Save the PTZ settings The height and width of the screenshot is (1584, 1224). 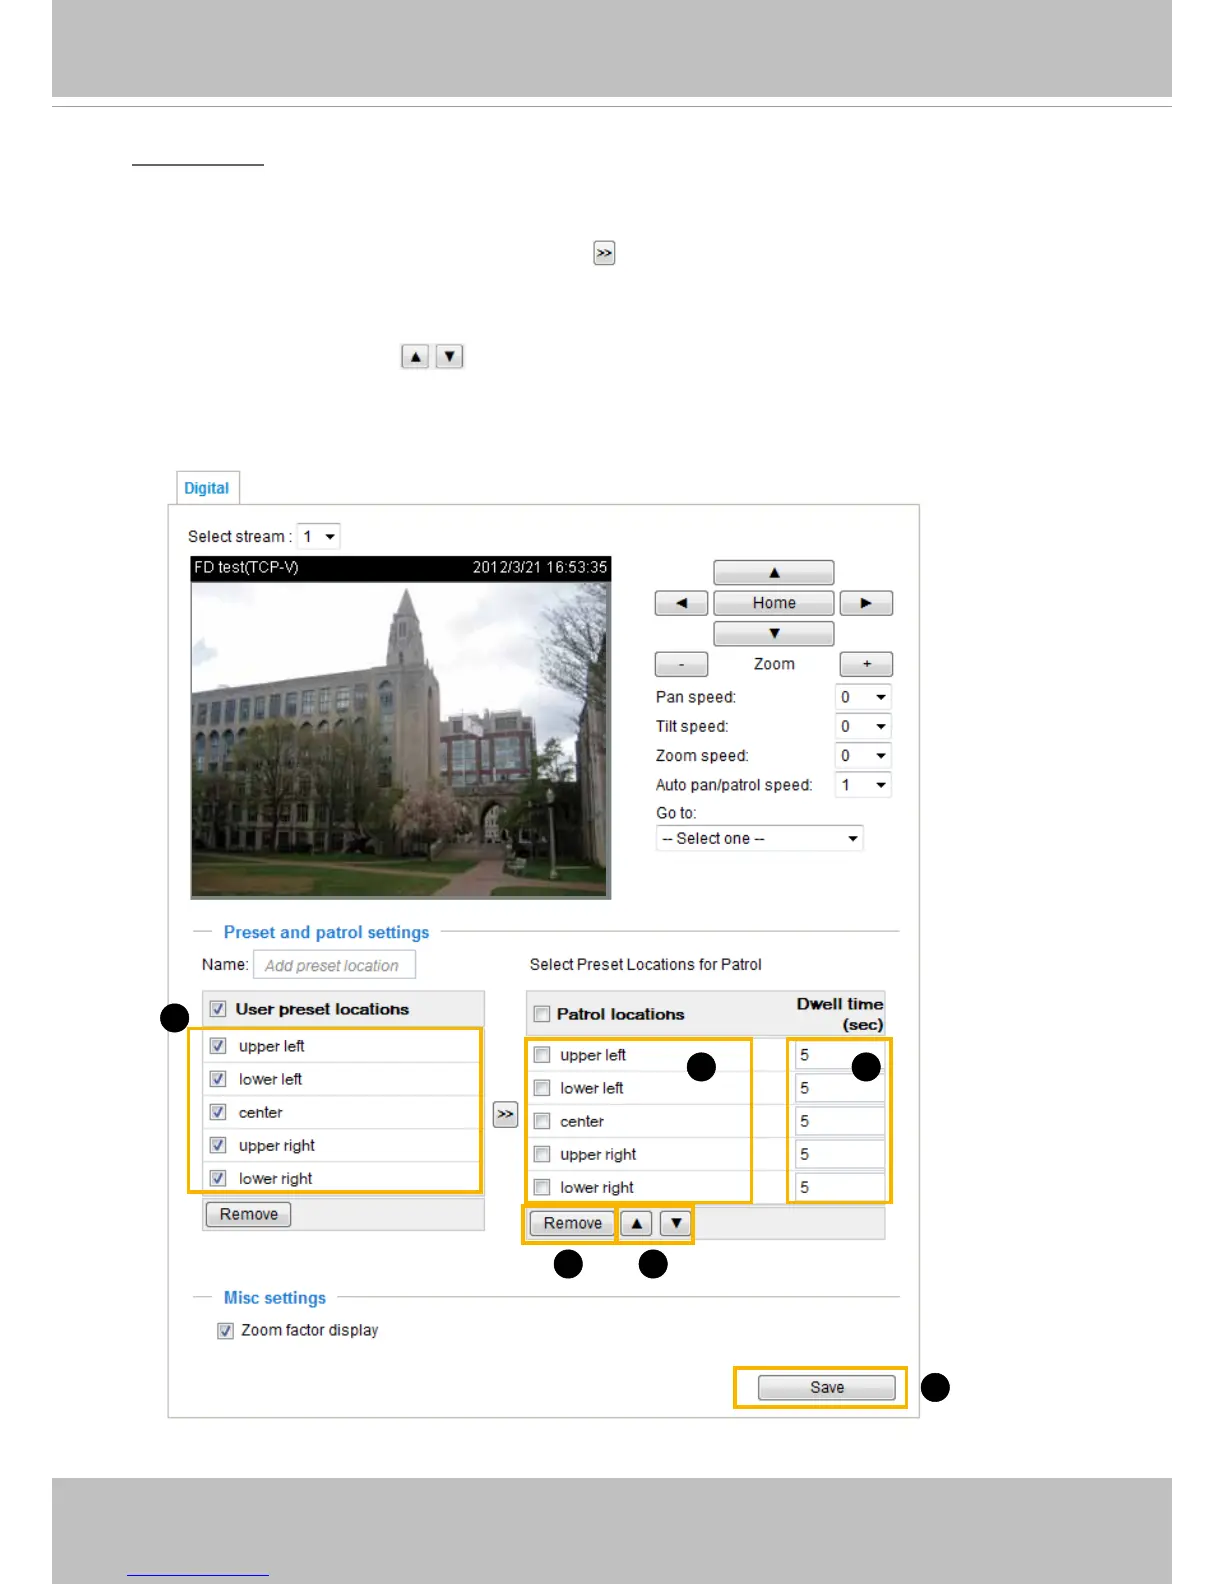[x=826, y=1387]
